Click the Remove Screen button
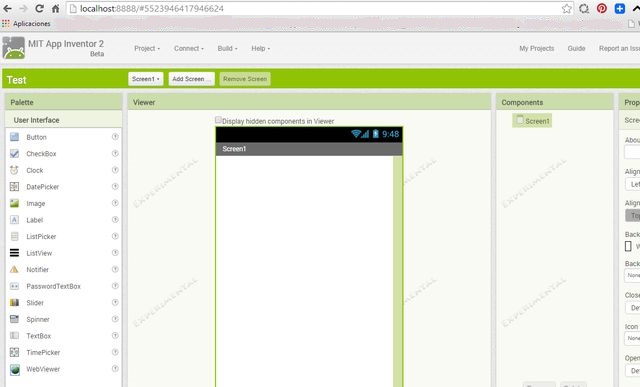 point(245,79)
